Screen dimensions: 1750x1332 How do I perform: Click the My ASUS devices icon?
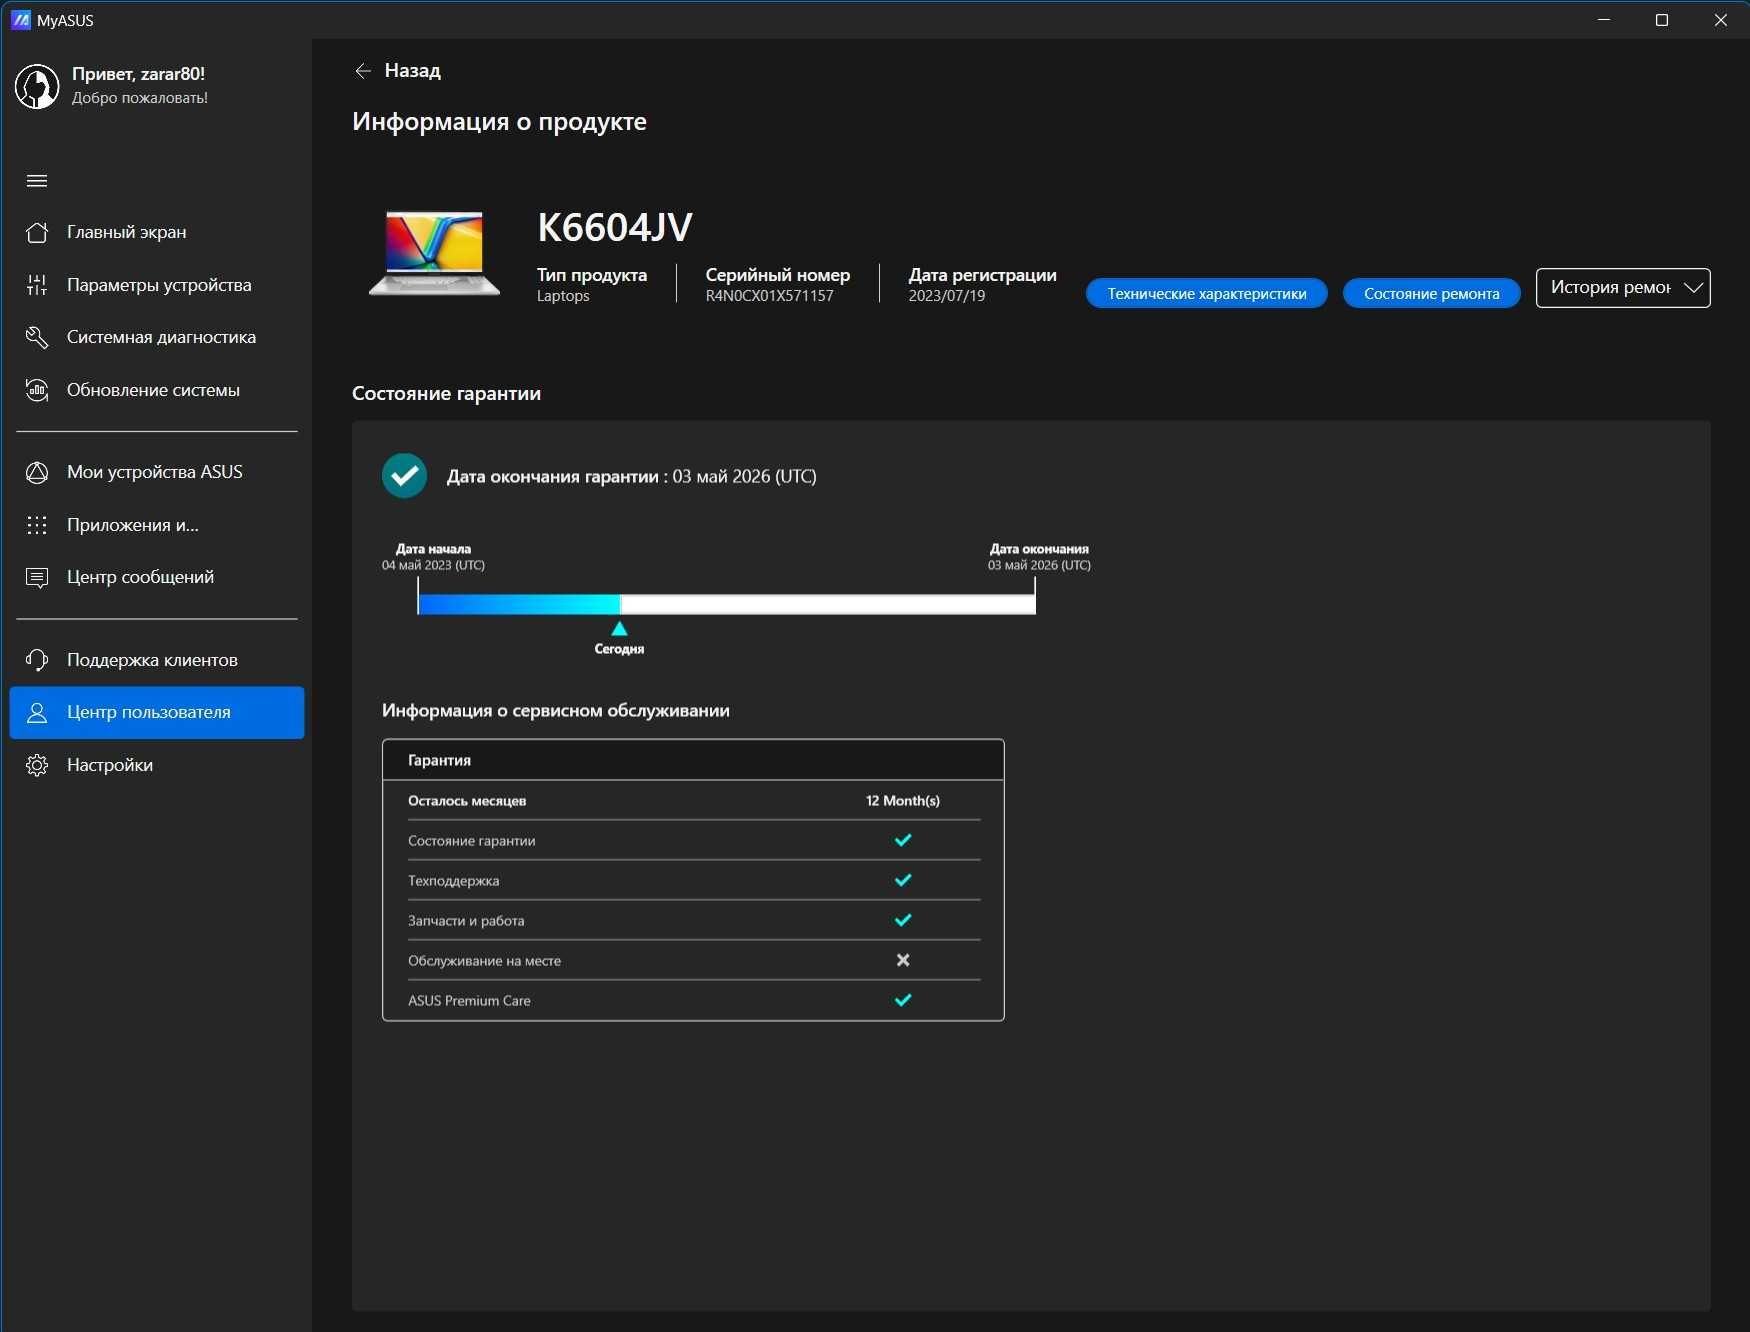click(37, 472)
